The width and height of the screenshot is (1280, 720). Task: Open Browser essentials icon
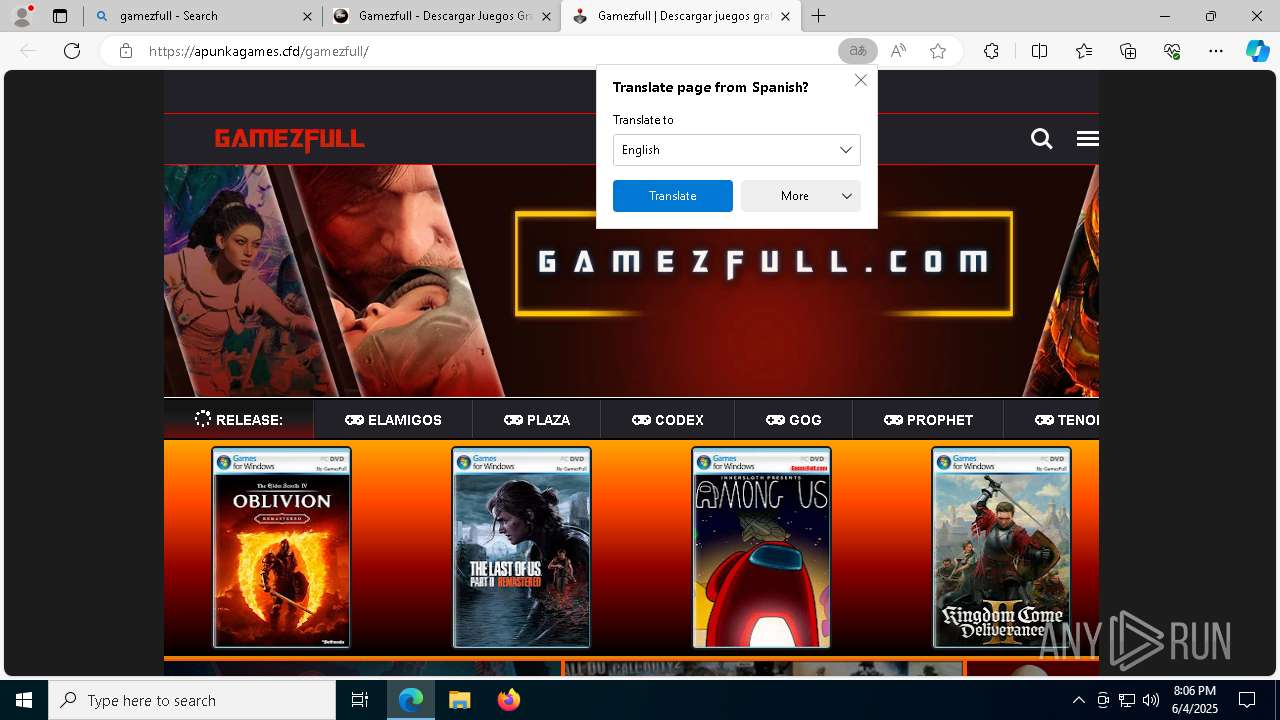pos(1172,51)
